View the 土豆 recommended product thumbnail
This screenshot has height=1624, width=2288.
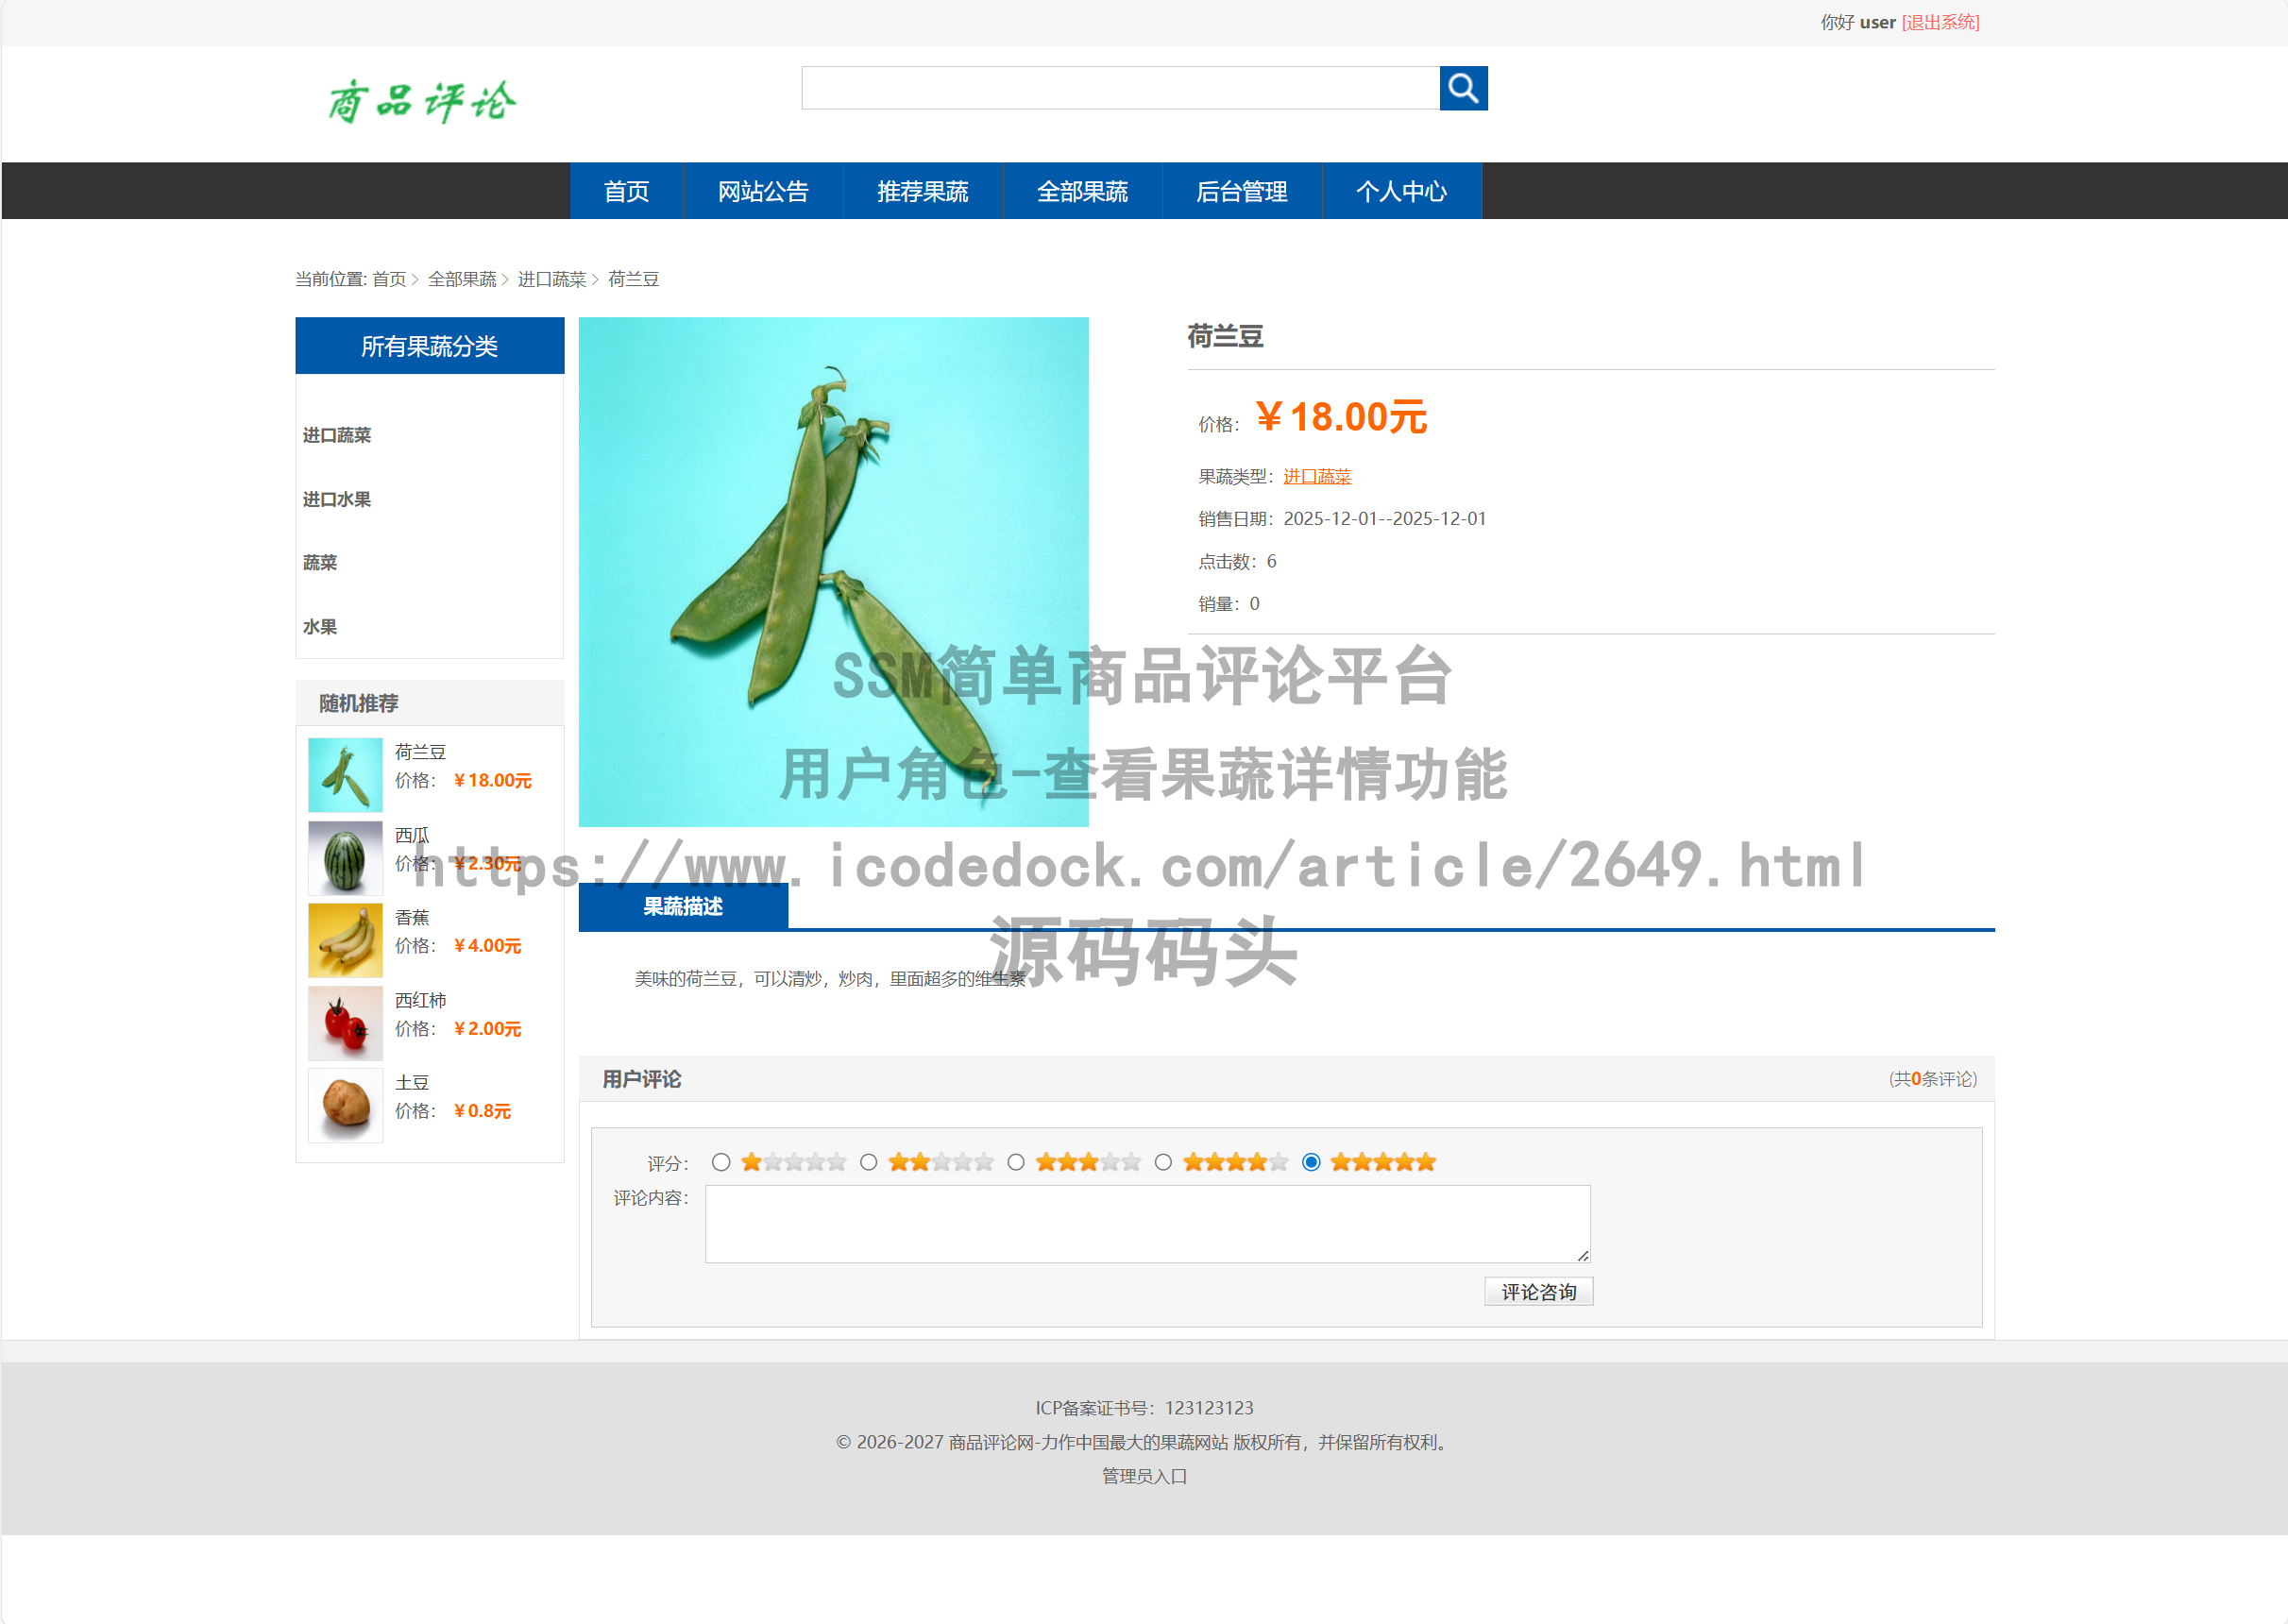[x=345, y=1105]
